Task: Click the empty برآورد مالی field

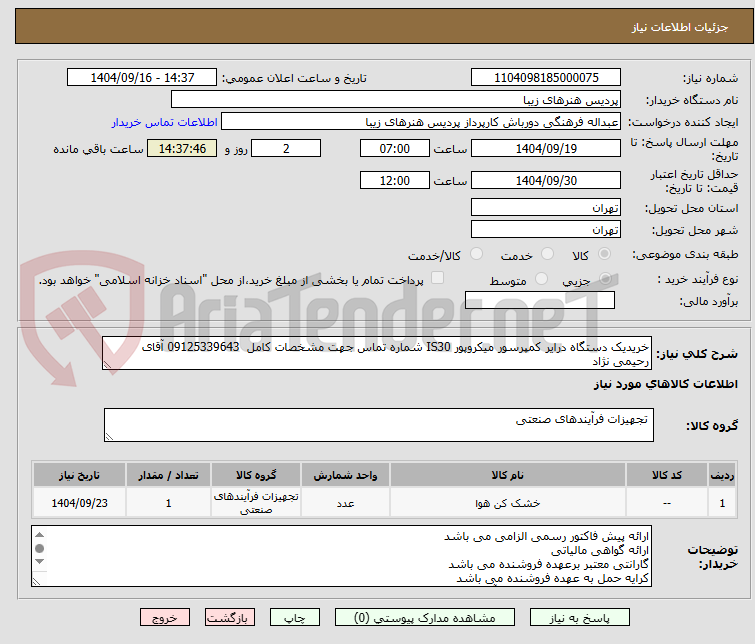Action: coord(540,300)
